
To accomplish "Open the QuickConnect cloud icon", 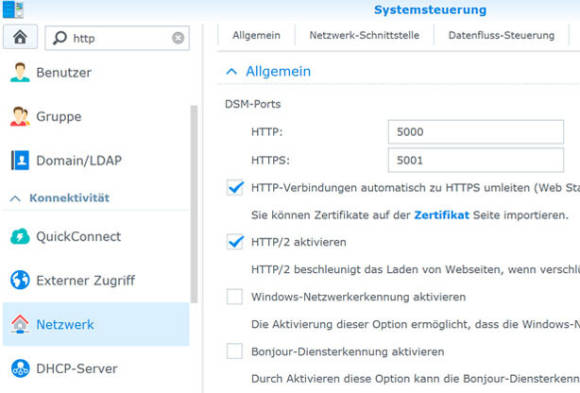I will pyautogui.click(x=20, y=236).
